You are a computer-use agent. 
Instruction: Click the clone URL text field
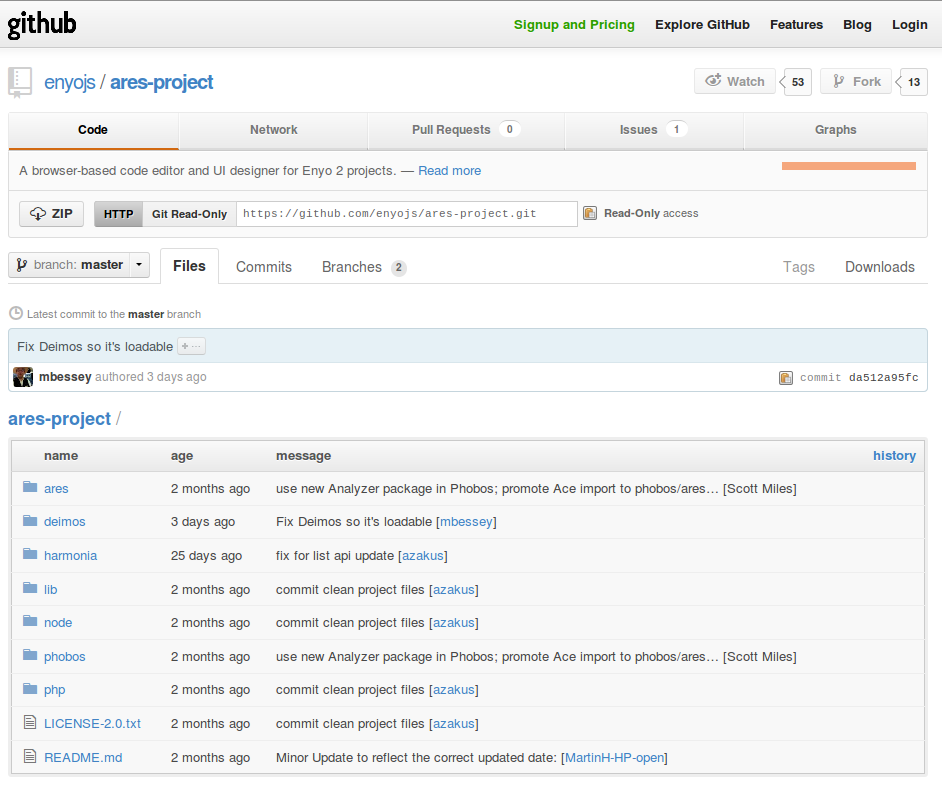tap(407, 214)
